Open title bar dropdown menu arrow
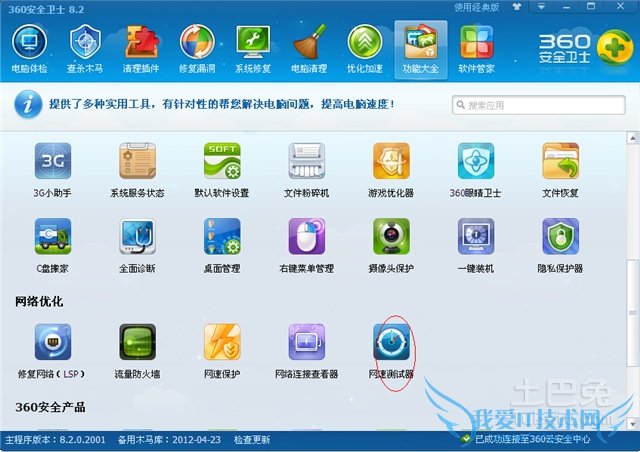 [541, 7]
